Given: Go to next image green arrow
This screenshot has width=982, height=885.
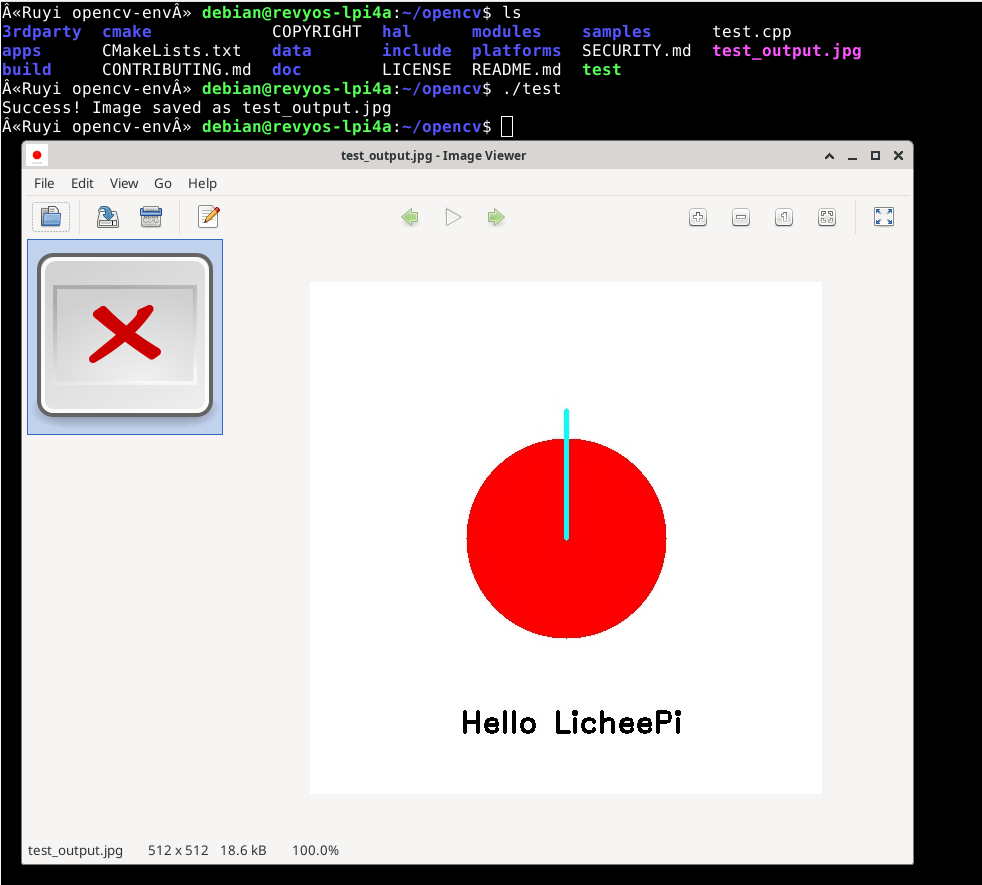Looking at the screenshot, I should point(496,217).
